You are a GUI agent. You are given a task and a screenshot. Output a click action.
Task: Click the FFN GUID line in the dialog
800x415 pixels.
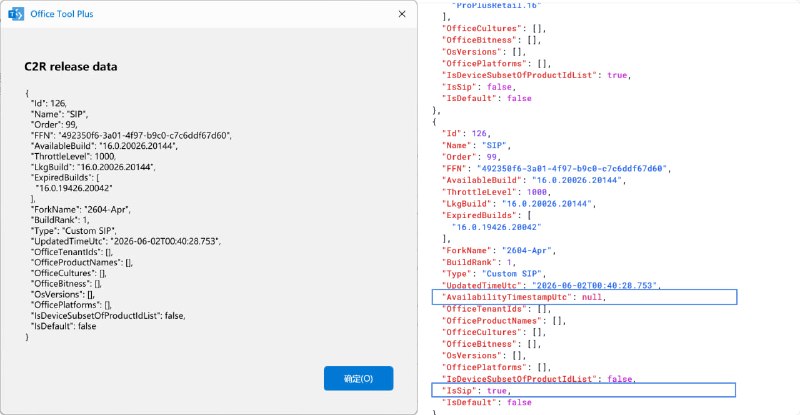[131, 135]
